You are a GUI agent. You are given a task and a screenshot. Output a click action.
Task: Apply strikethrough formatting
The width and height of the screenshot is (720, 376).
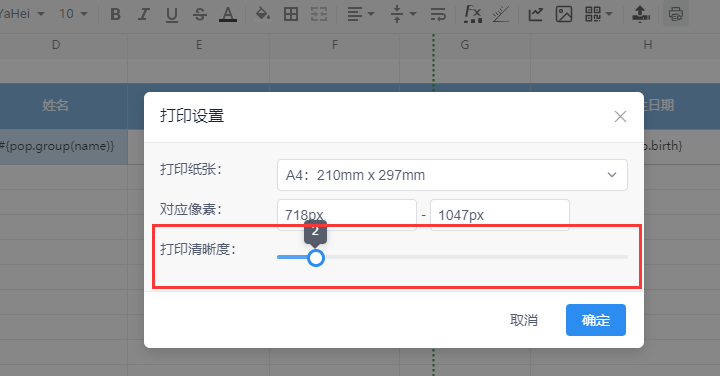point(200,14)
